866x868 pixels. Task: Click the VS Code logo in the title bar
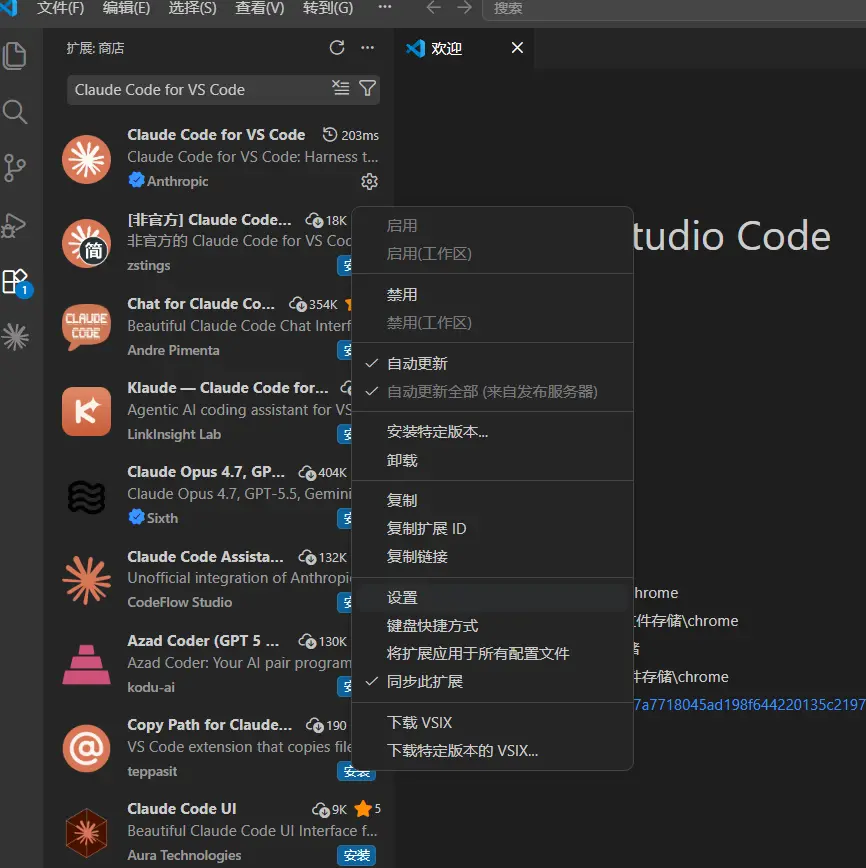(x=9, y=7)
